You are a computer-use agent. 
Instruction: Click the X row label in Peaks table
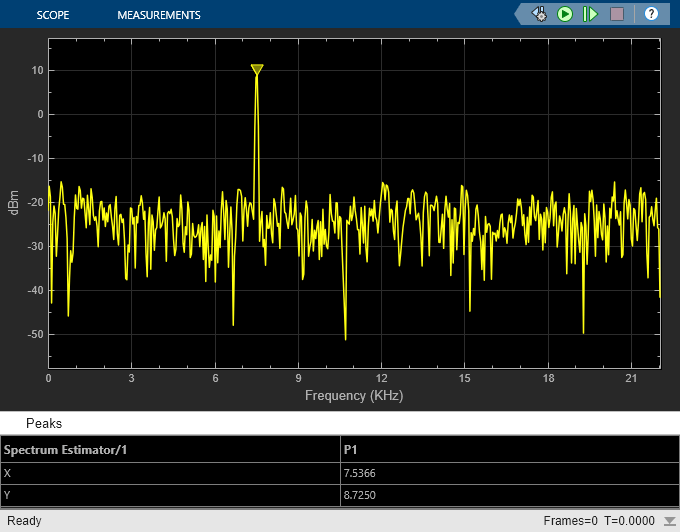[9, 473]
